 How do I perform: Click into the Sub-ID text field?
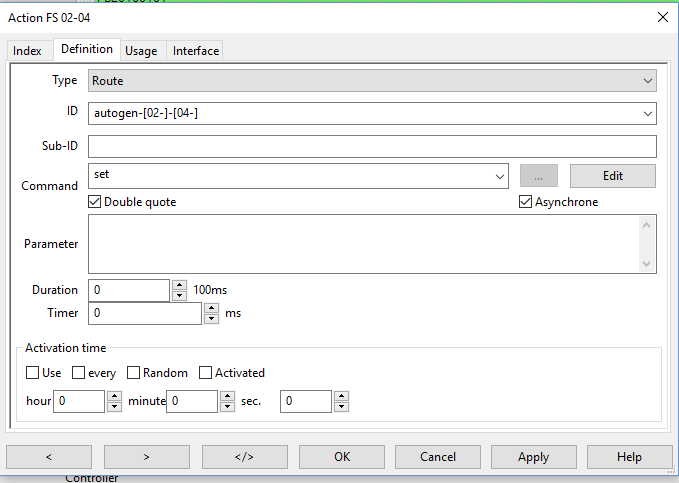click(371, 147)
